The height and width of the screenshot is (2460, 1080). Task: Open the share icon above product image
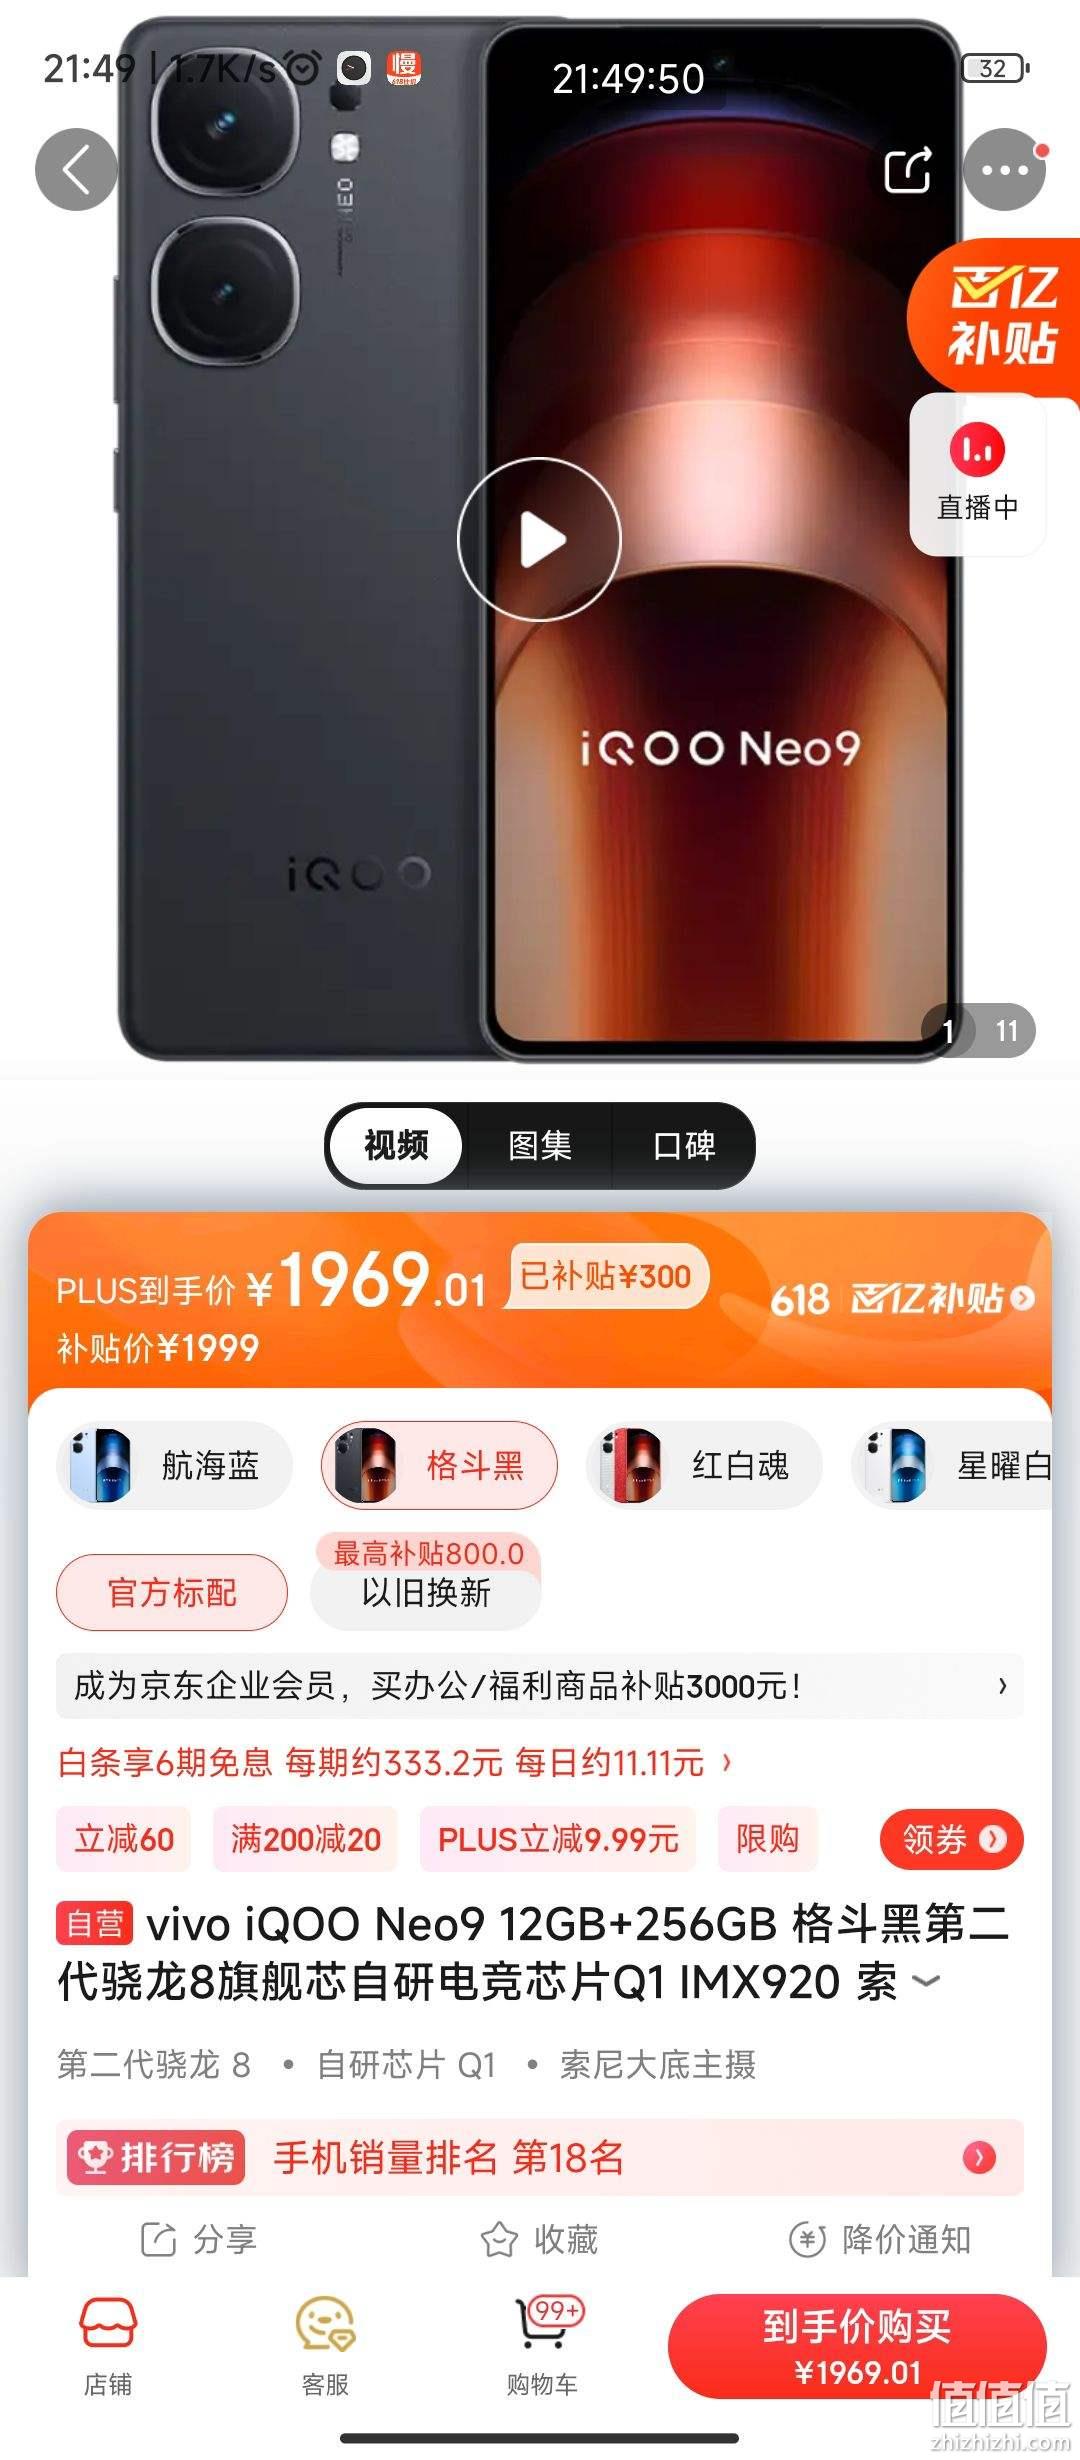click(x=908, y=170)
